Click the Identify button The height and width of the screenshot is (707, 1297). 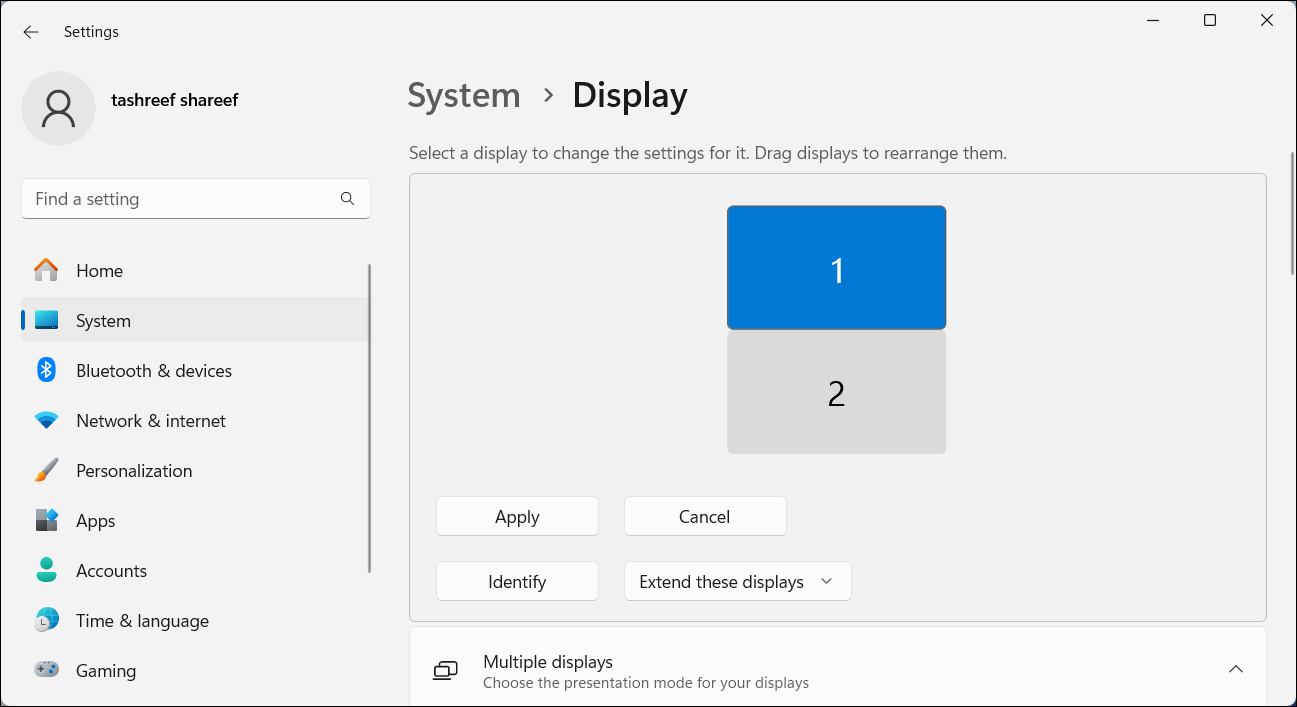(517, 581)
